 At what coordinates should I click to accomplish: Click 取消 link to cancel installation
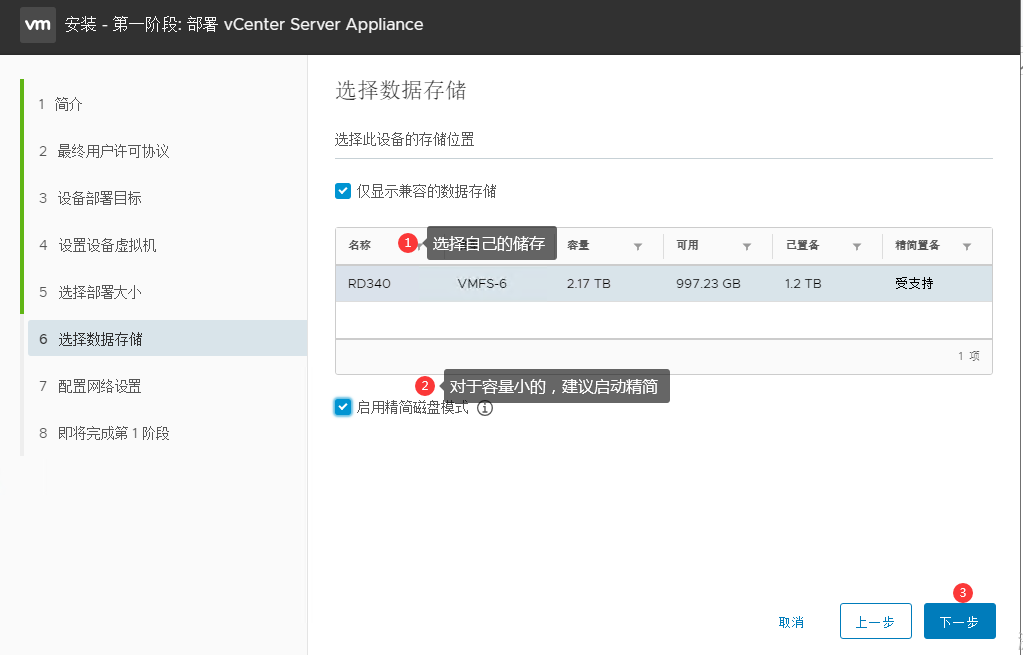pyautogui.click(x=791, y=622)
